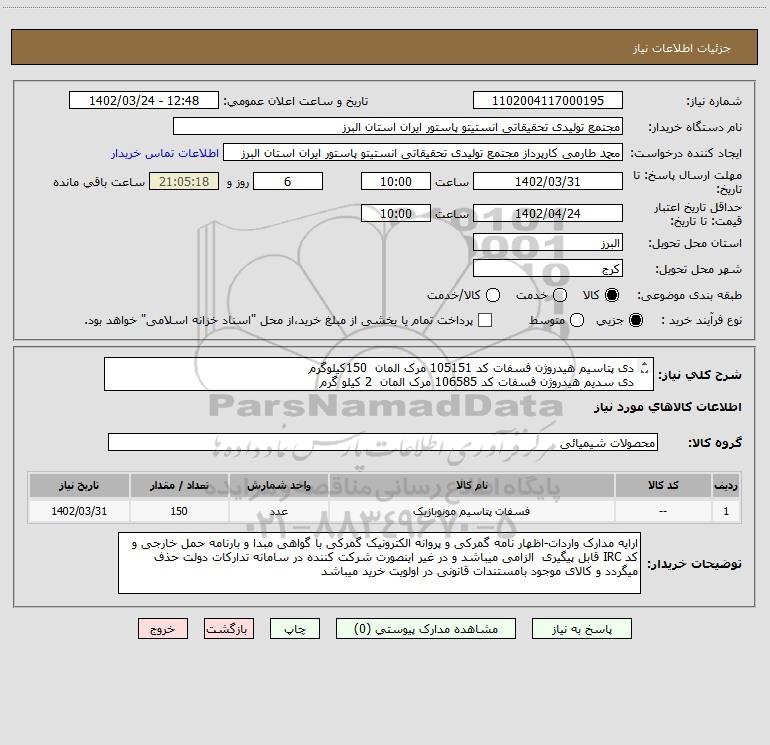The width and height of the screenshot is (770, 745).
Task: Click the response deadline date 1402/03/31 field
Action: (548, 181)
